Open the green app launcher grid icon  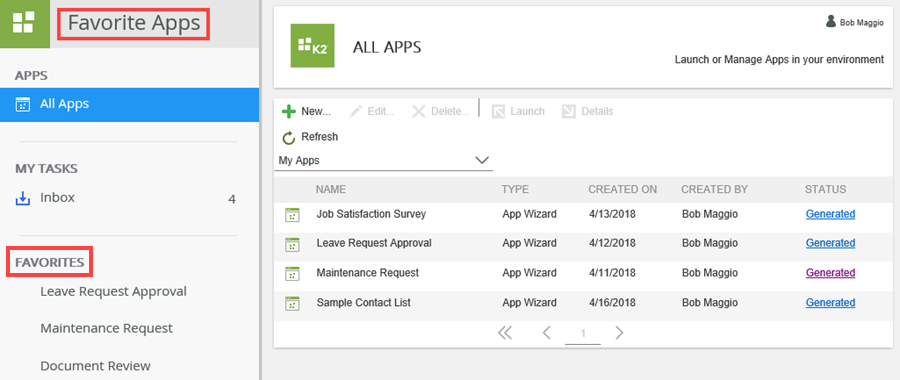(x=25, y=24)
